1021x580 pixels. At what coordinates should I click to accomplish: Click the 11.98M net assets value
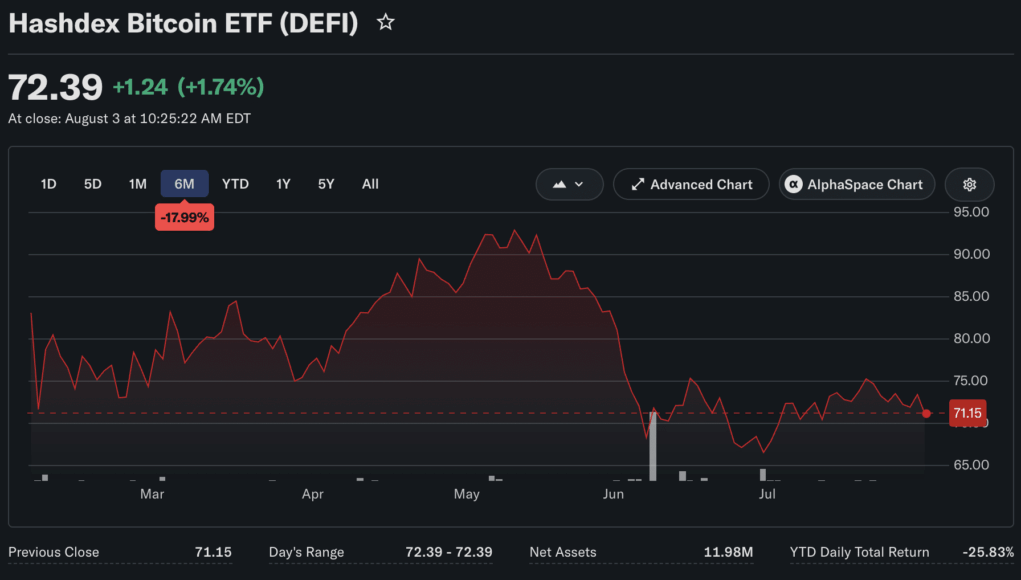[728, 552]
